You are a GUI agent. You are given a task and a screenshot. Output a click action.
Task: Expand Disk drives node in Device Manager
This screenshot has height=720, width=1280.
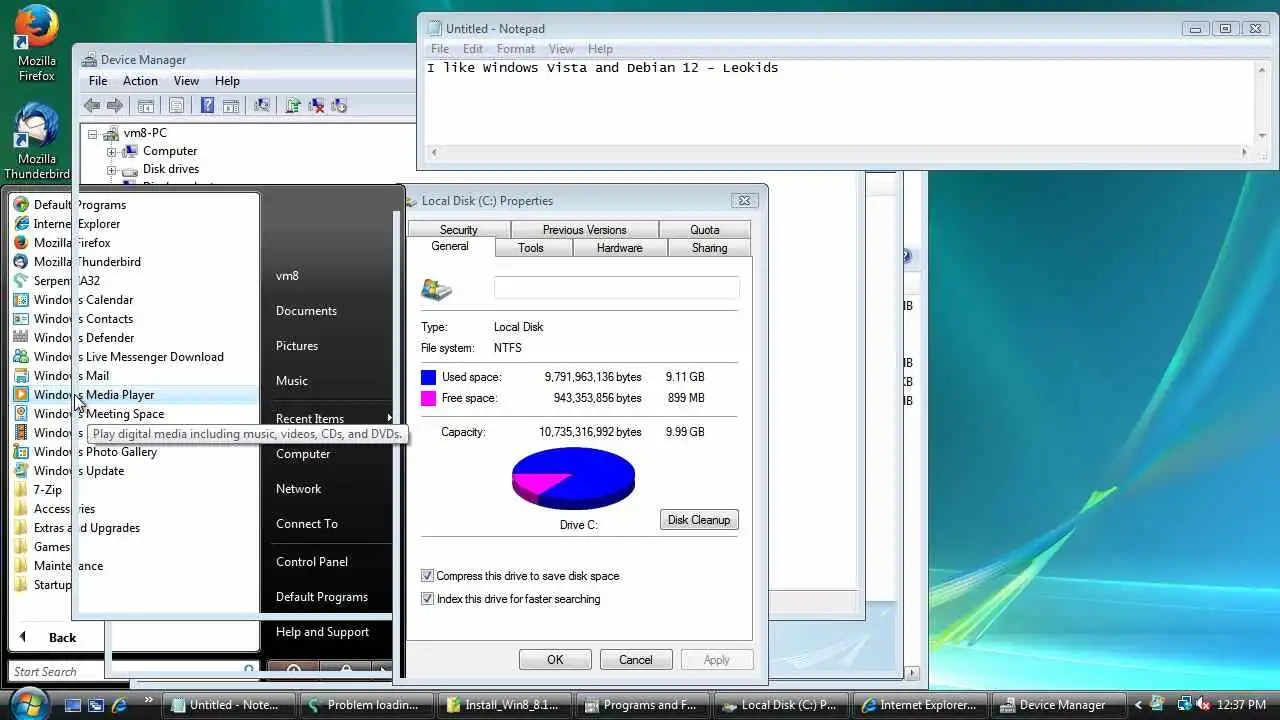(x=112, y=170)
